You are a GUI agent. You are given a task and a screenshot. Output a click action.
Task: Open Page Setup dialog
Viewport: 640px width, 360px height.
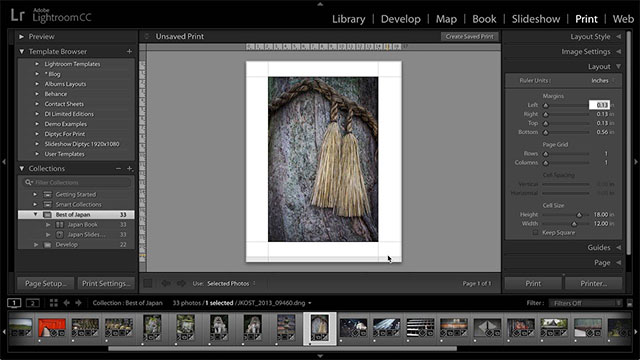(x=46, y=283)
